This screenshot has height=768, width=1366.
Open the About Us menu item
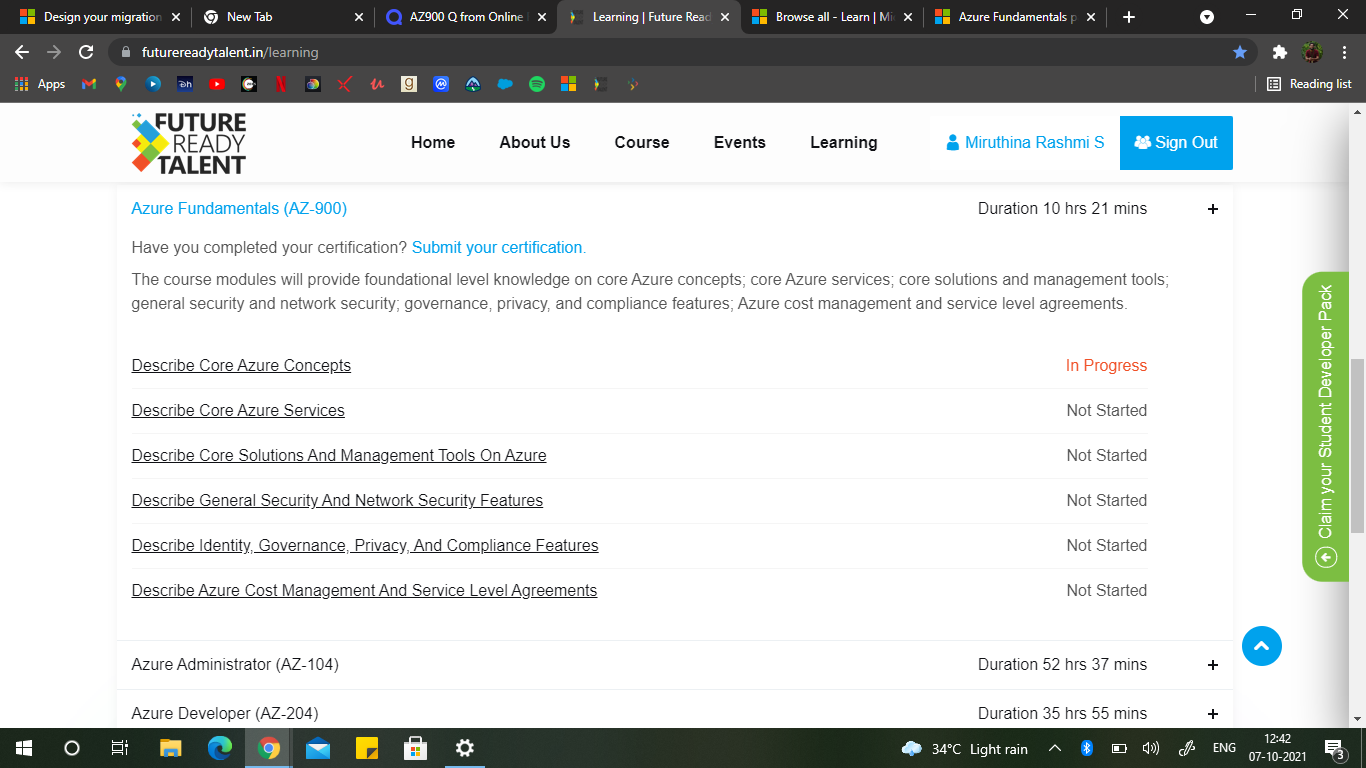535,142
